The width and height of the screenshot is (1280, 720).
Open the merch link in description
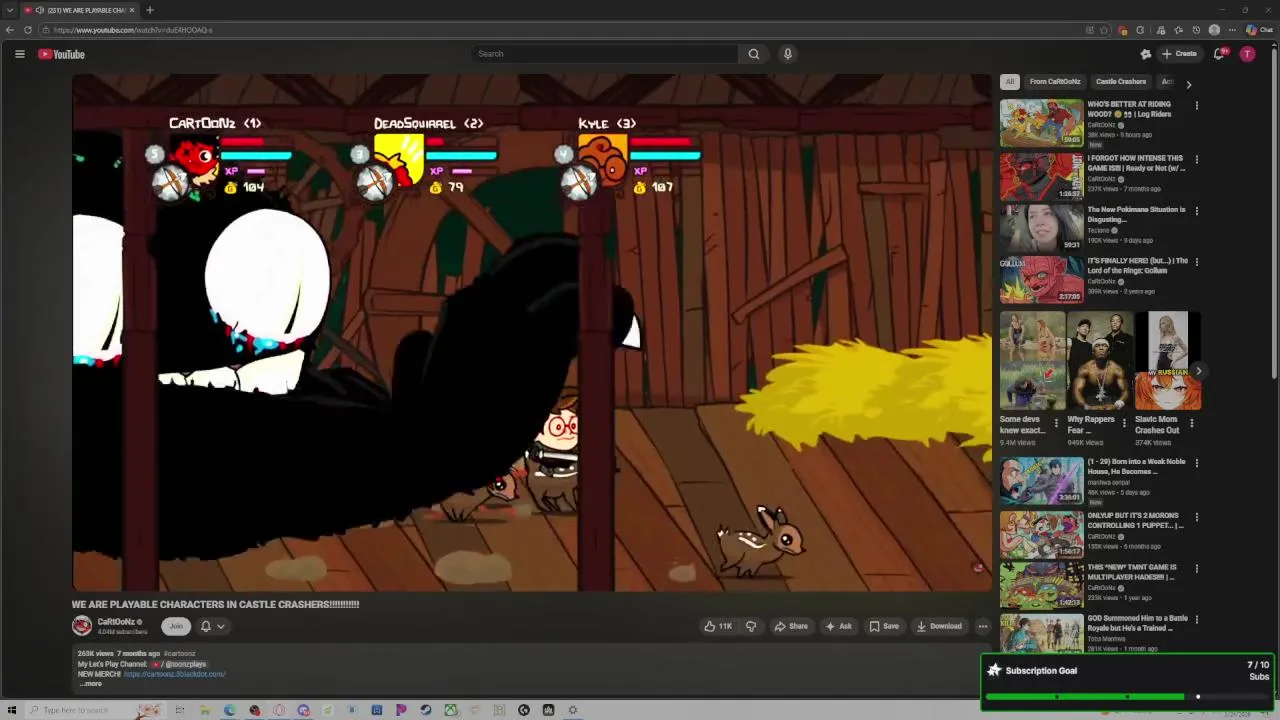click(174, 674)
